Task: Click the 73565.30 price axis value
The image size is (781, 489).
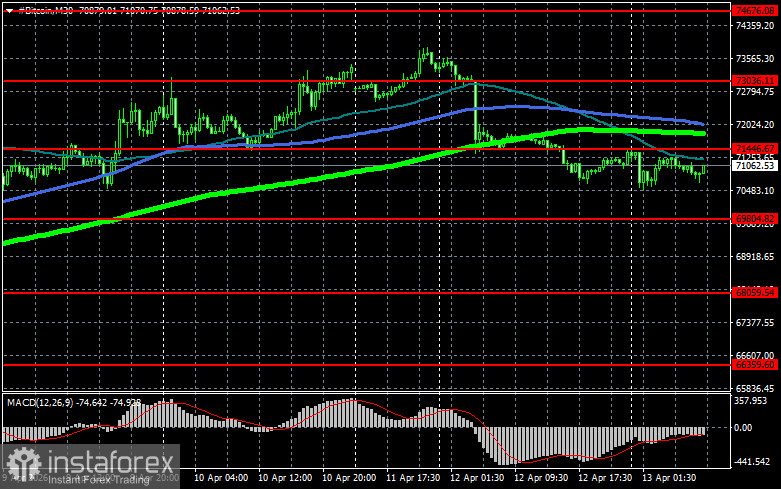Action: click(x=755, y=59)
